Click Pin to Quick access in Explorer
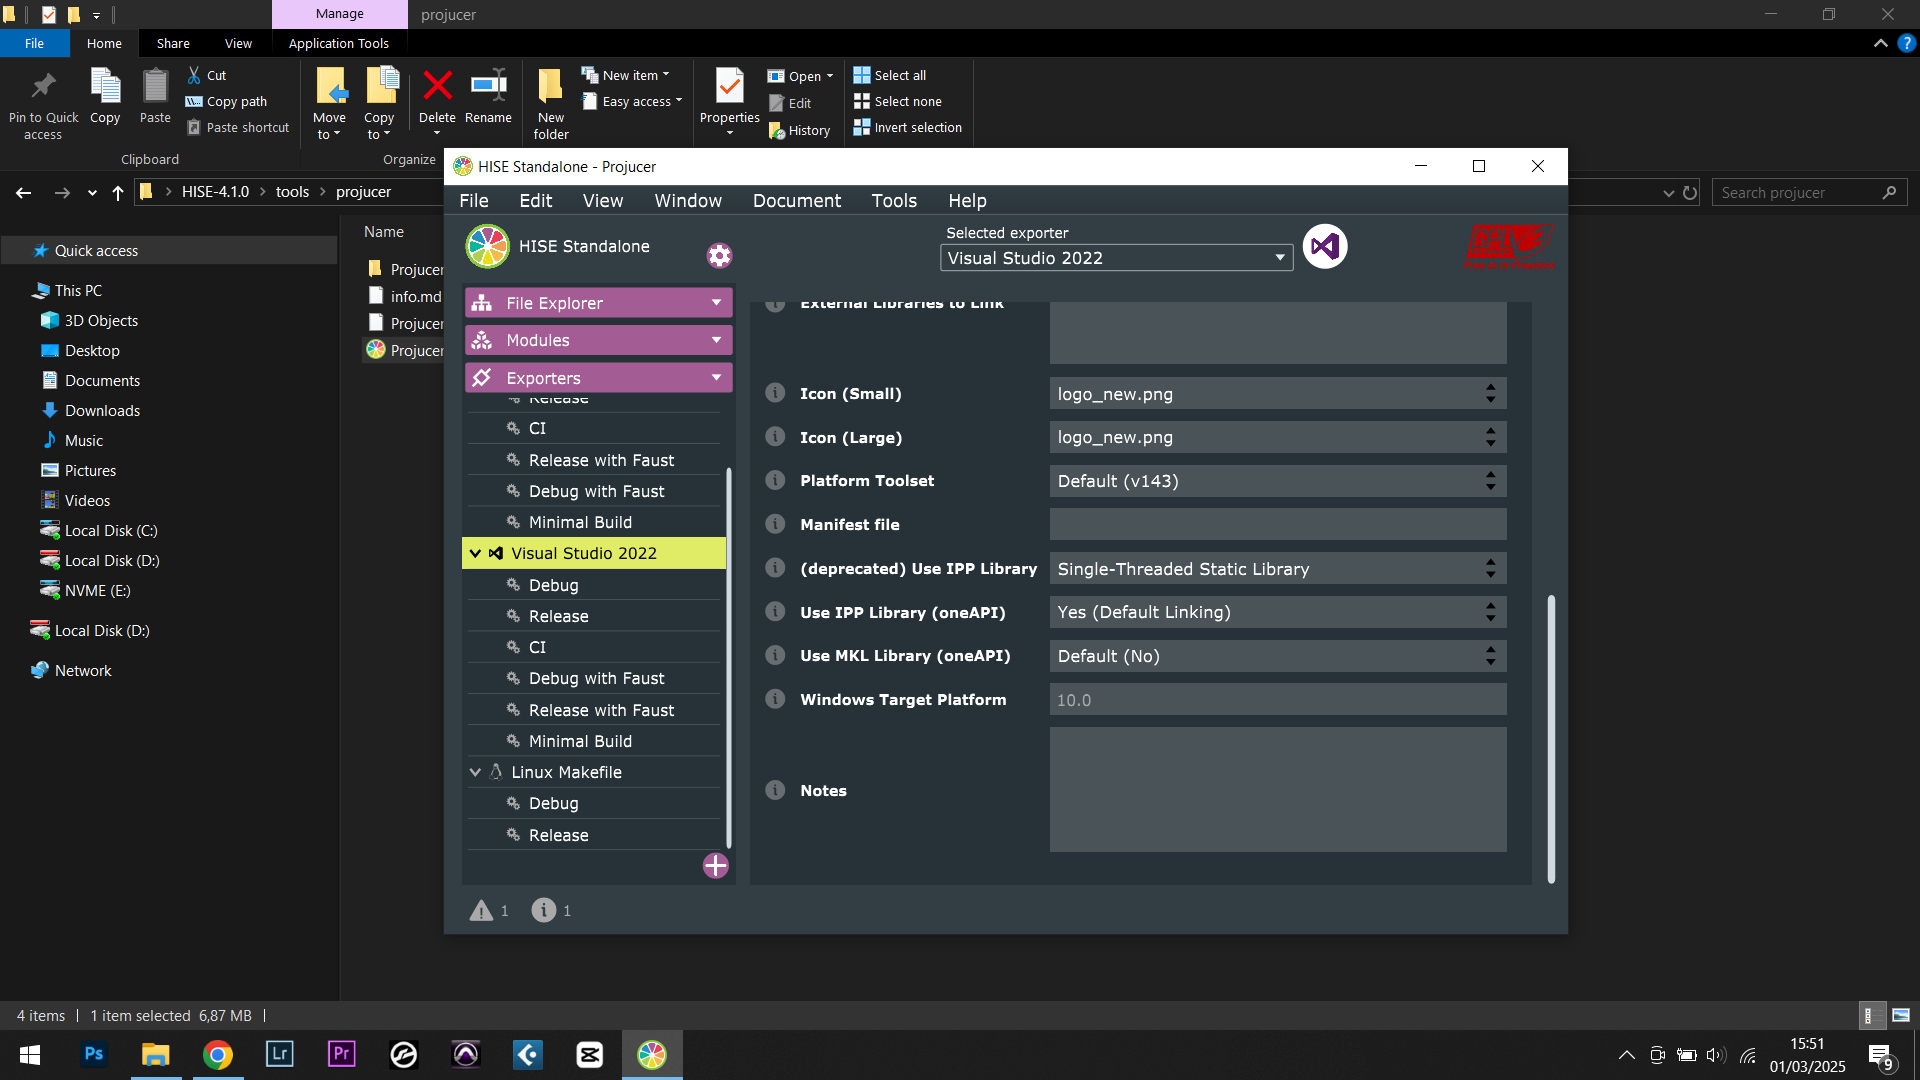Viewport: 1920px width, 1080px height. [43, 104]
